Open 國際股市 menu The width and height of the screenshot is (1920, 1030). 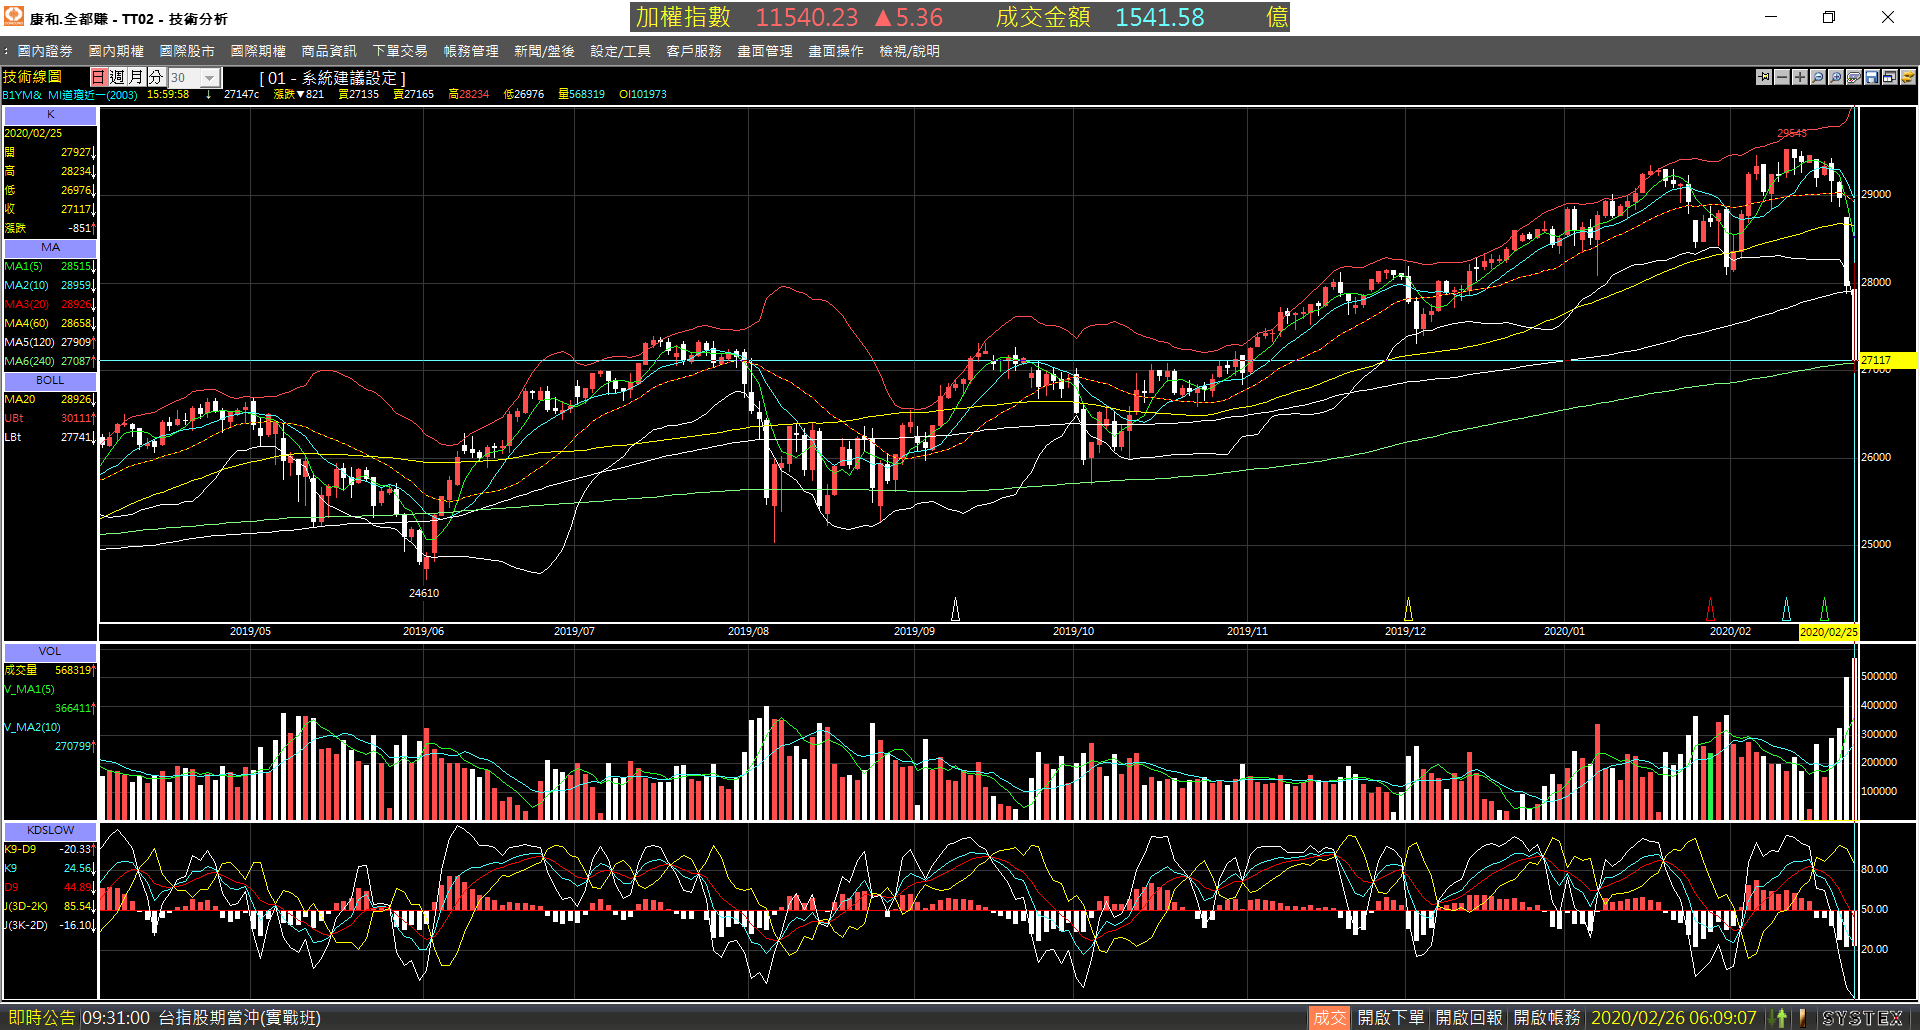pos(187,51)
